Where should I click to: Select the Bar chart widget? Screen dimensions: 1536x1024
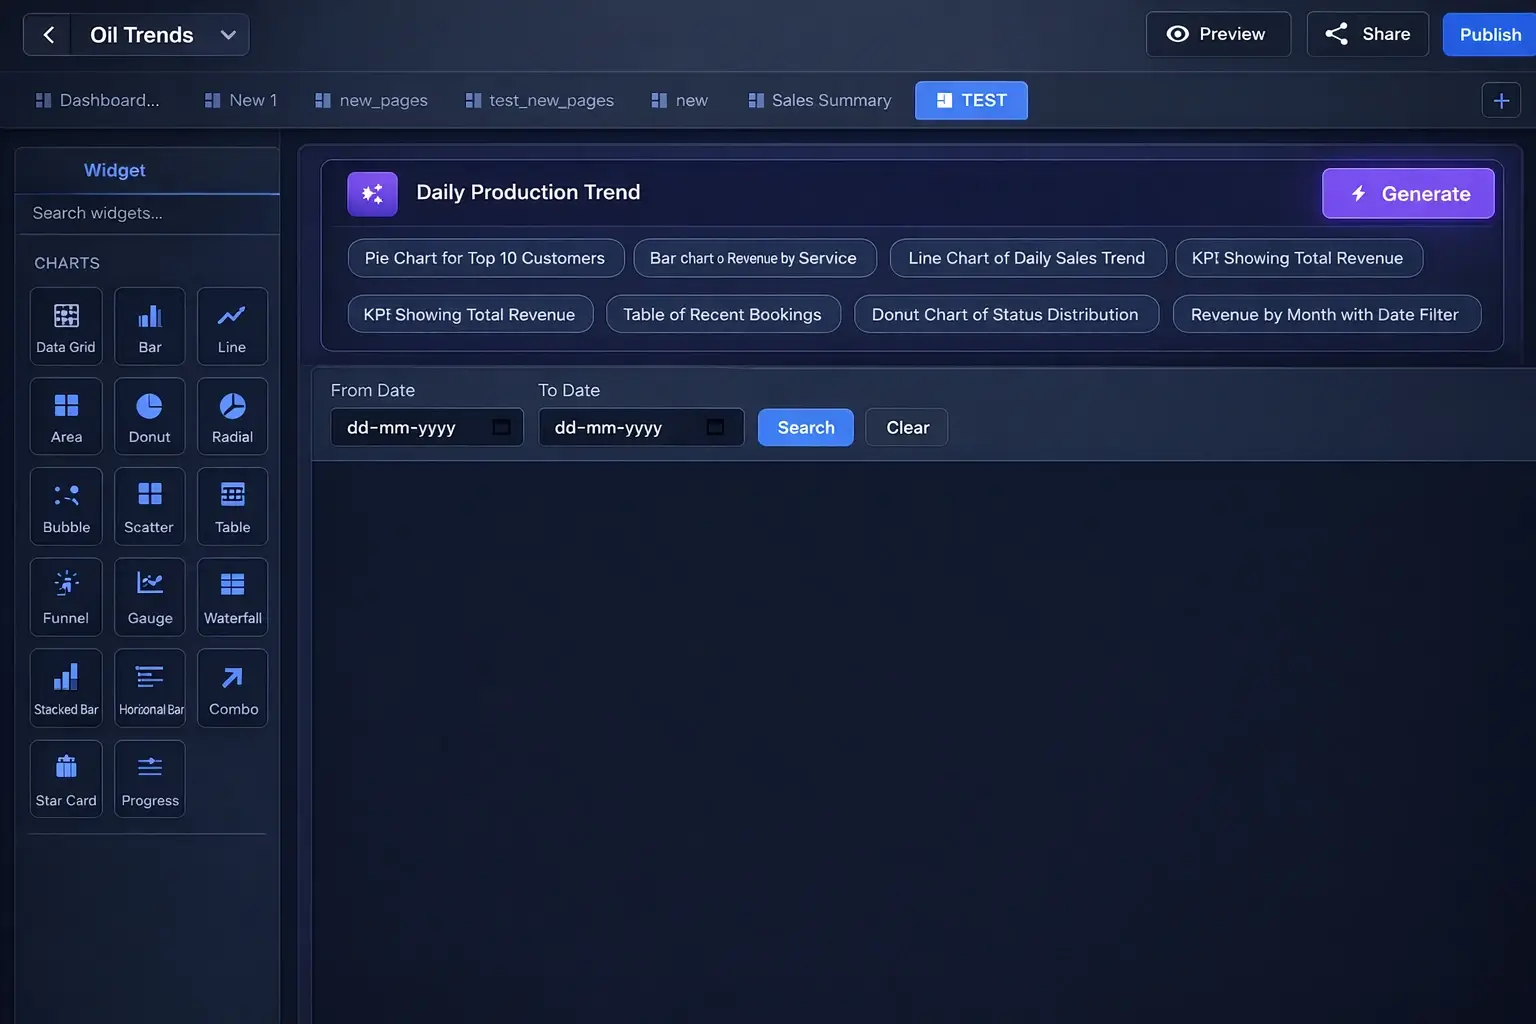[x=149, y=326]
